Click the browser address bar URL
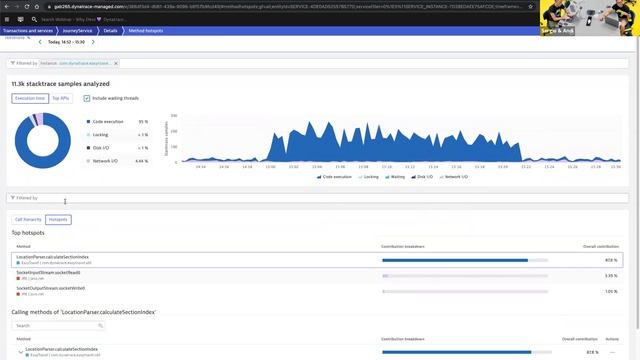The height and width of the screenshot is (360, 640). [x=288, y=7]
